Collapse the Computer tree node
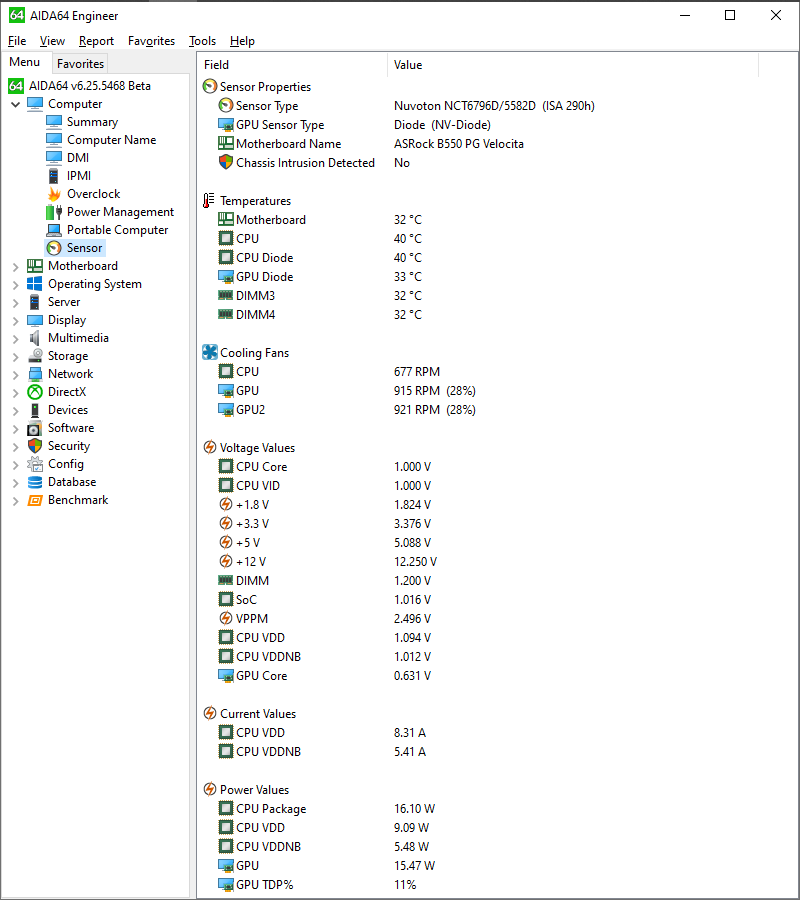 click(15, 104)
